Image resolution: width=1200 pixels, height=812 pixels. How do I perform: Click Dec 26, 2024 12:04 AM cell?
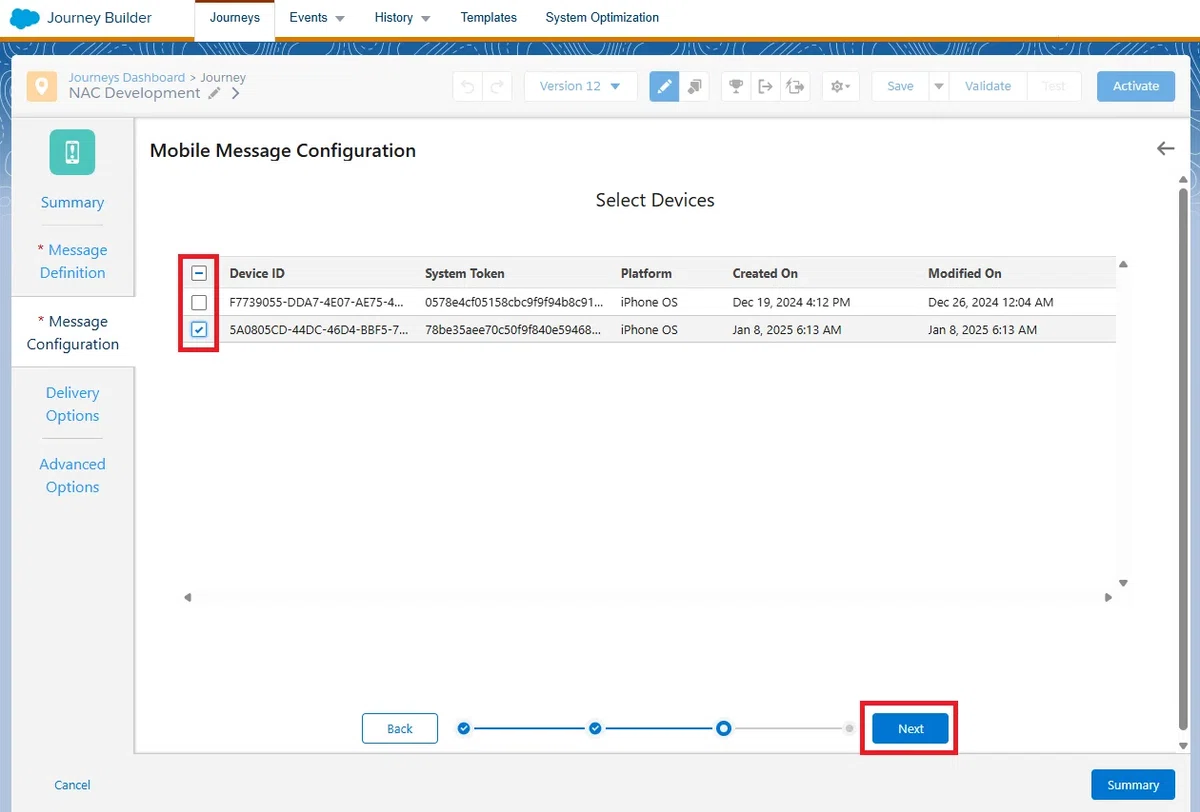(x=990, y=302)
